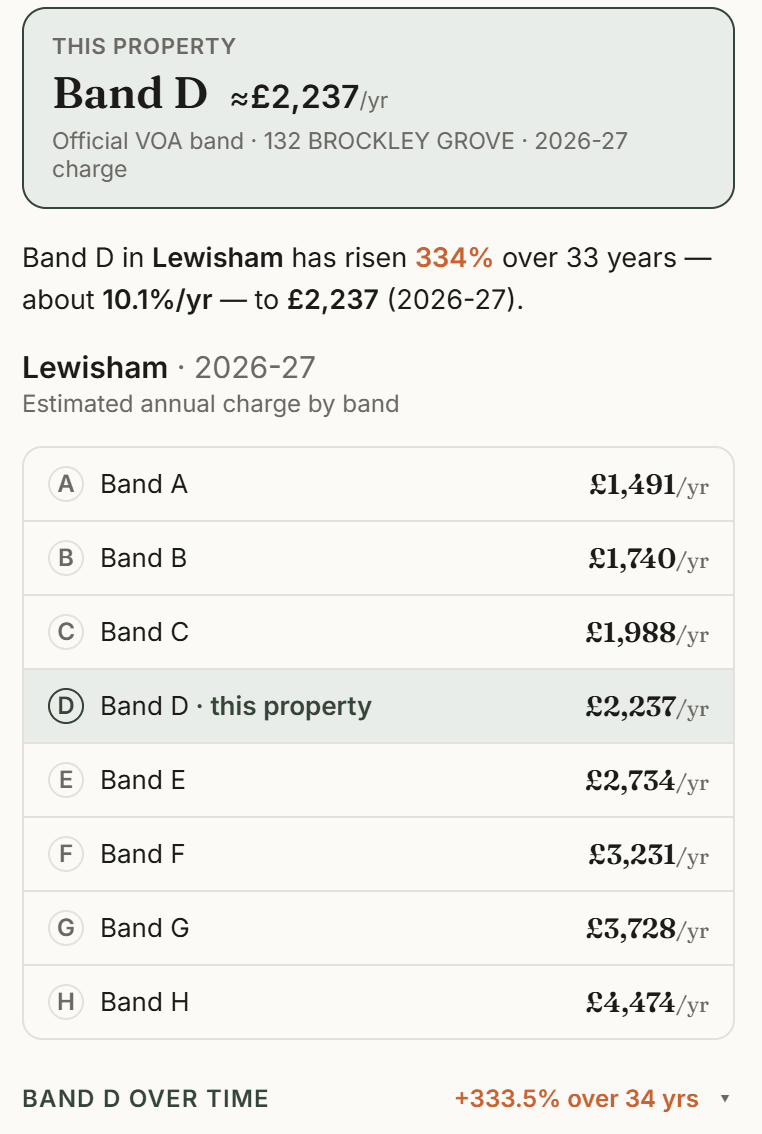Click the £2,734/yr Band E amount
Screen dimensions: 762x1134
(647, 781)
